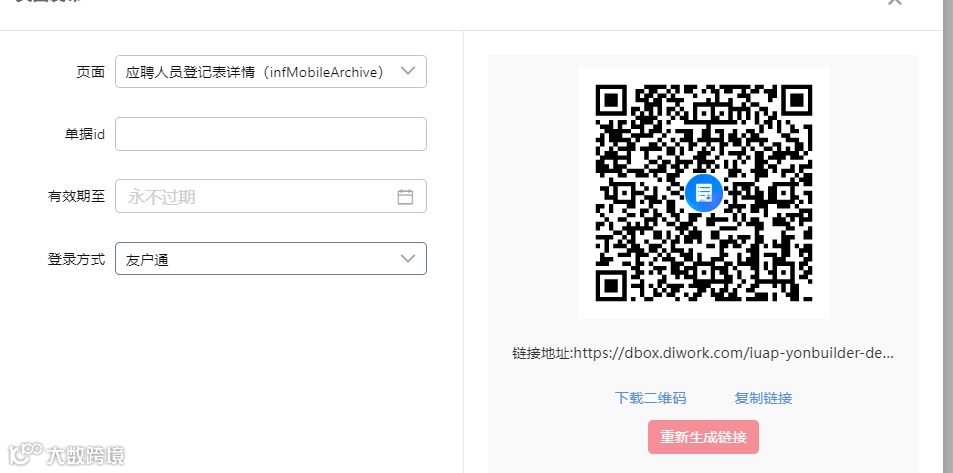Click the QR code image

point(704,193)
